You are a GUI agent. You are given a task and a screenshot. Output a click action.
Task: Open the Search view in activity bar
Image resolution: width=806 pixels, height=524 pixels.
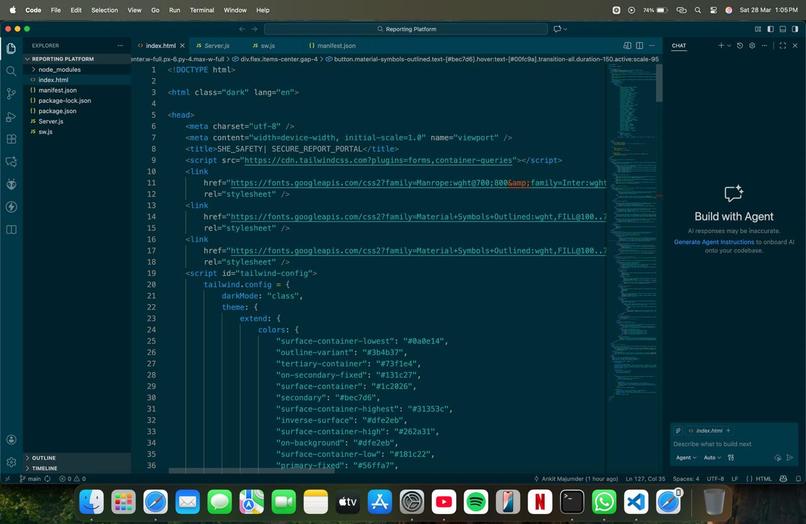[x=11, y=70]
